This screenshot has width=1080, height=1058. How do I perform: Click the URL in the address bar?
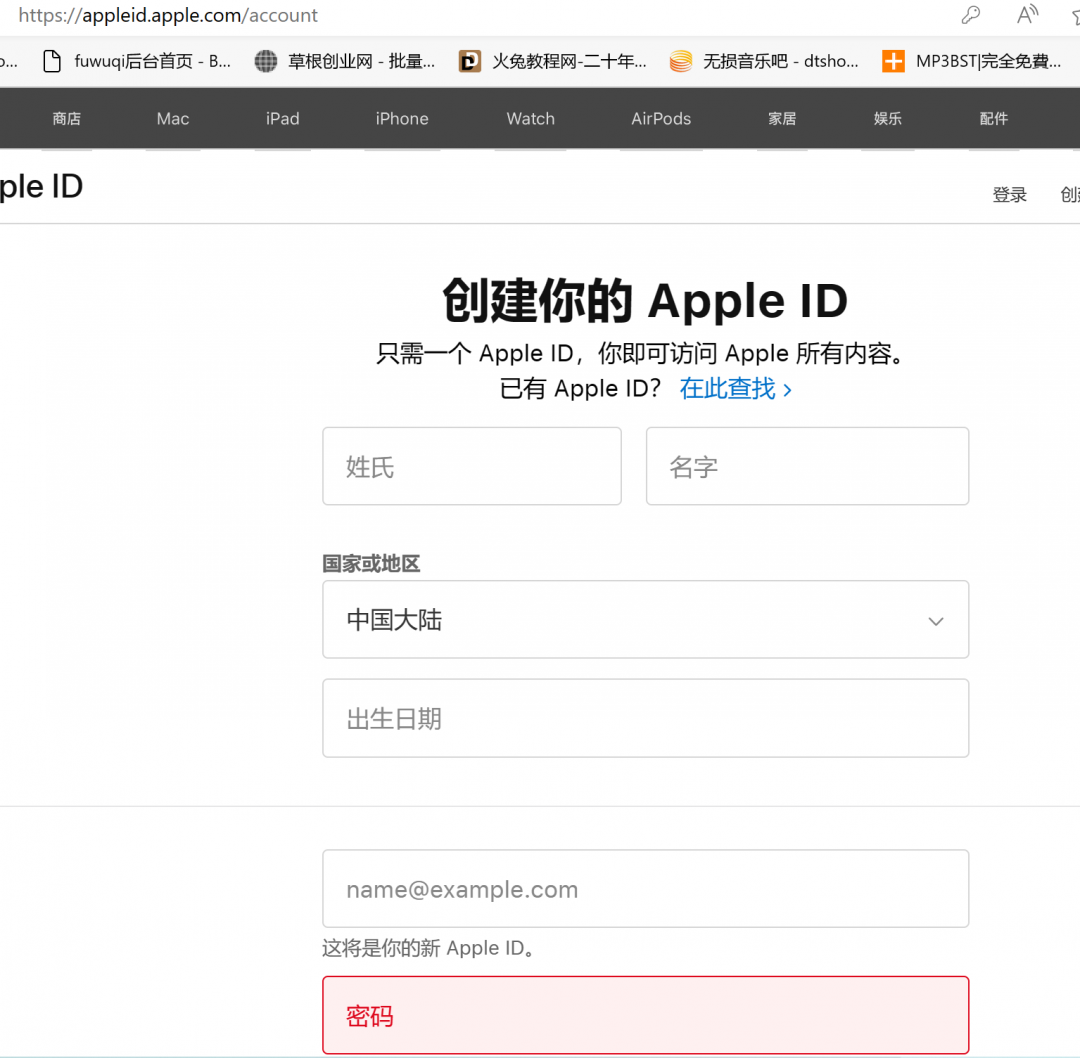coord(168,15)
